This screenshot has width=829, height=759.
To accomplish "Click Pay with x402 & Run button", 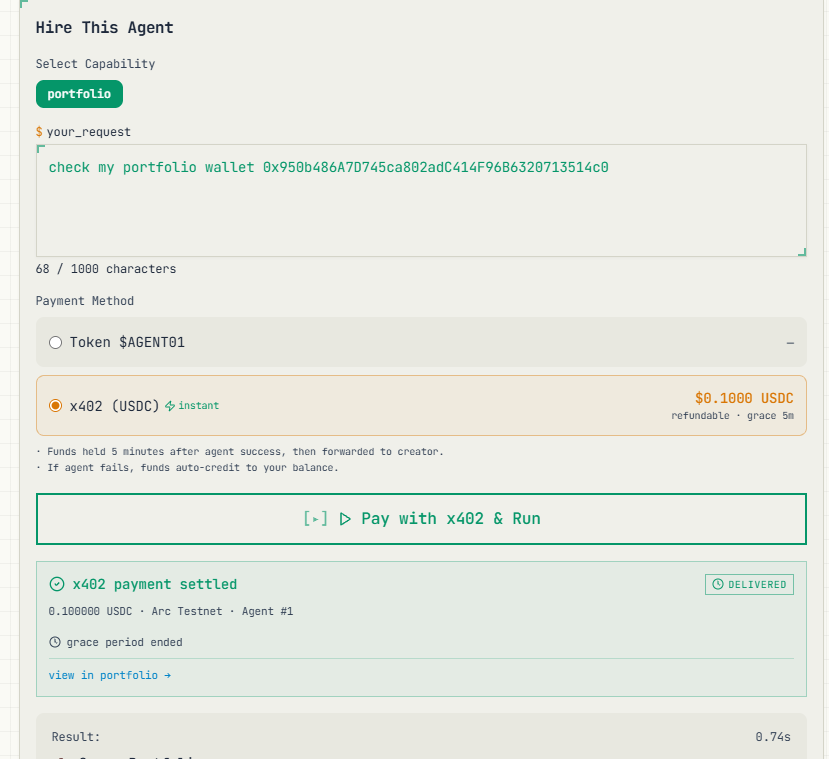I will pos(421,519).
